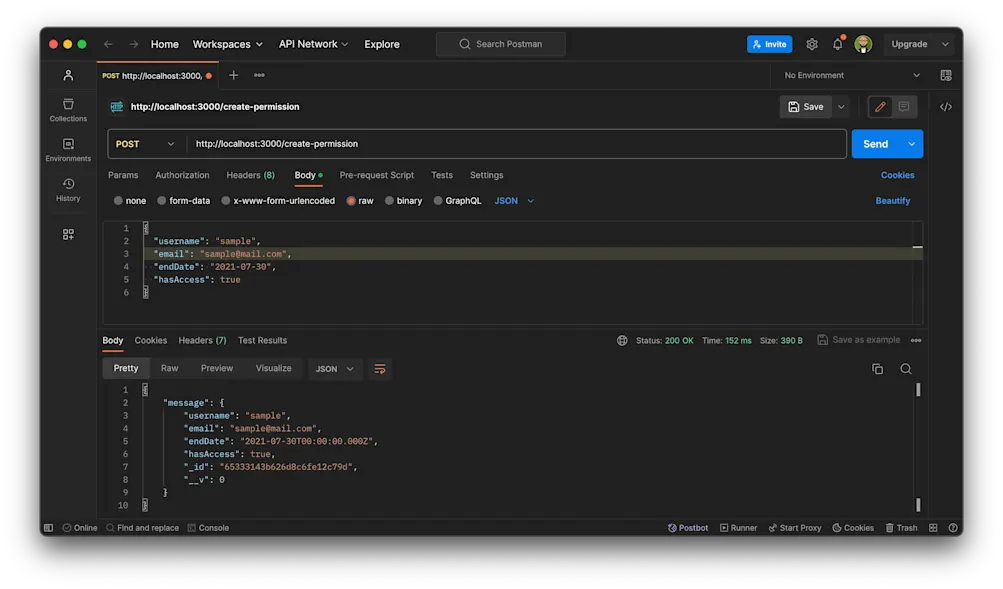The image size is (1003, 589).
Task: Select the raw body format
Action: (360, 200)
